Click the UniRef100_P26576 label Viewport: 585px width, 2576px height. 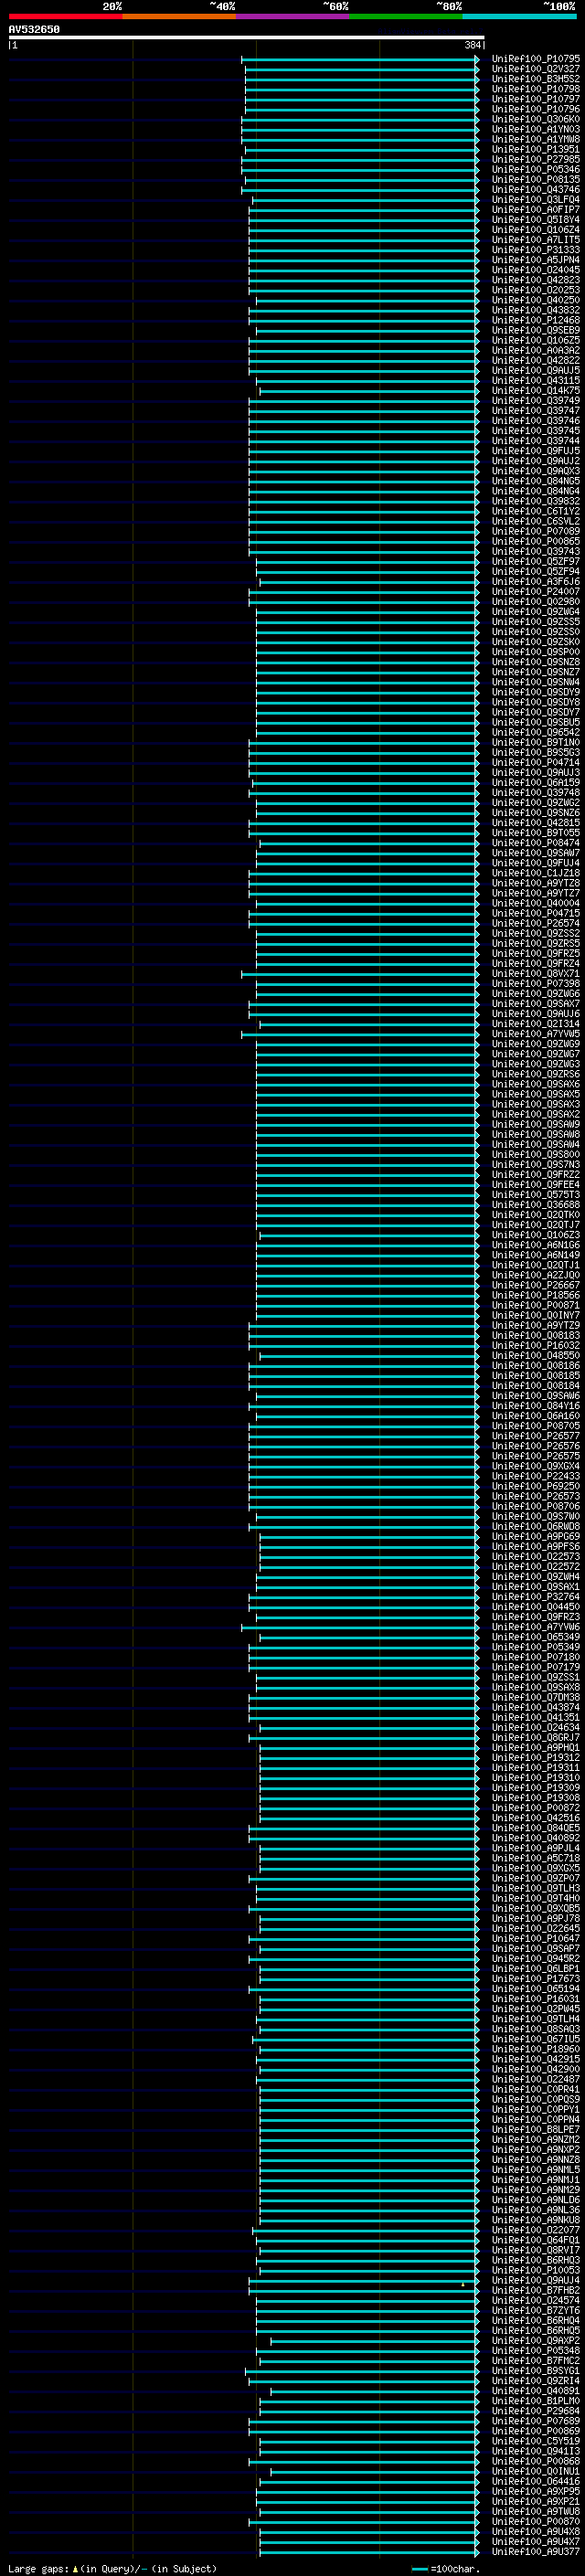536,1446
